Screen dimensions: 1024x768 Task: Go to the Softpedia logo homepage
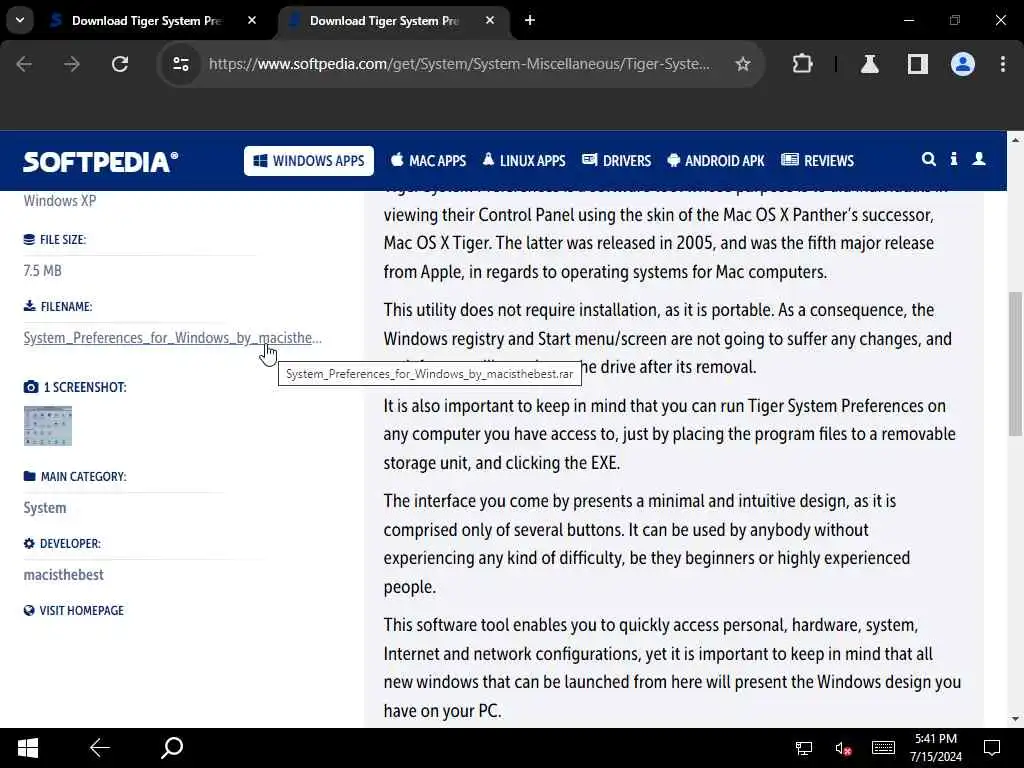[x=101, y=161]
